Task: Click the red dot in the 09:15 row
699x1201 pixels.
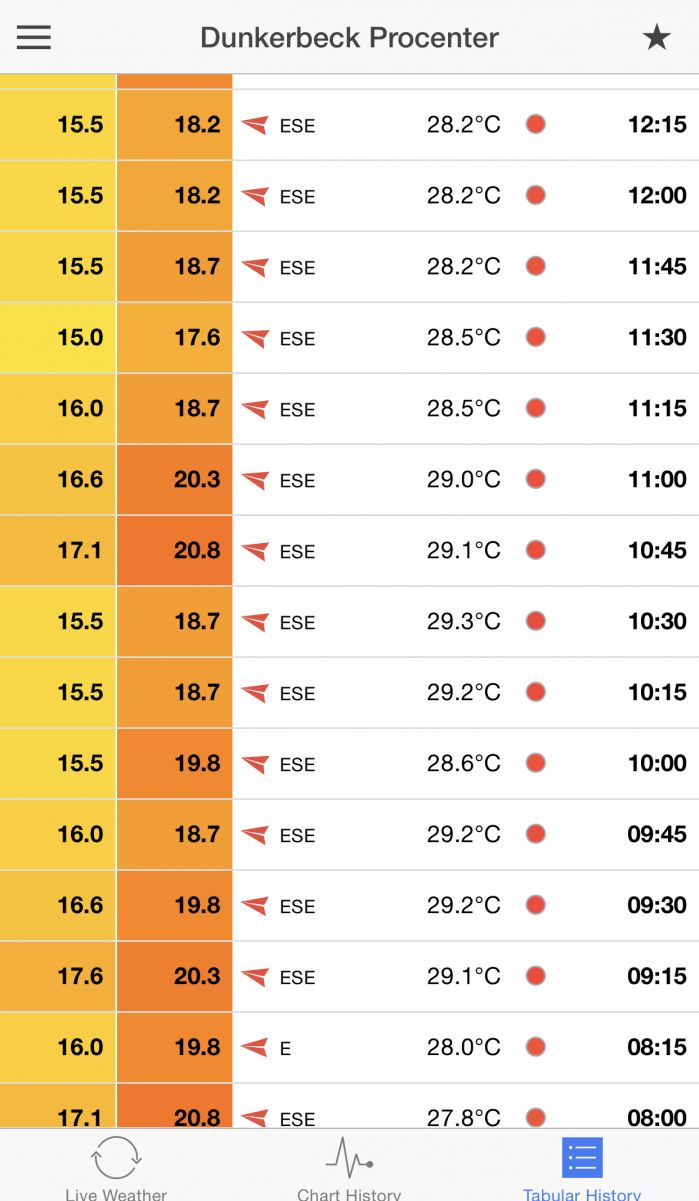Action: [x=536, y=976]
